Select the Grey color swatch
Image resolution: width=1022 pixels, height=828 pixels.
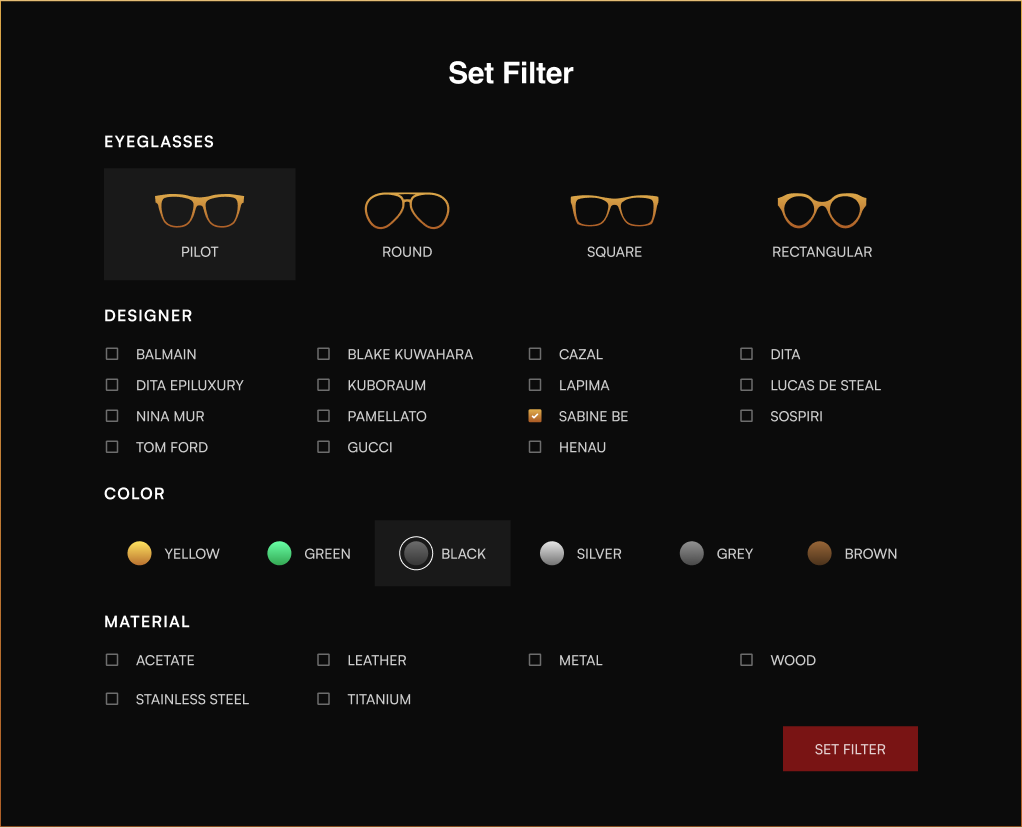tap(692, 554)
